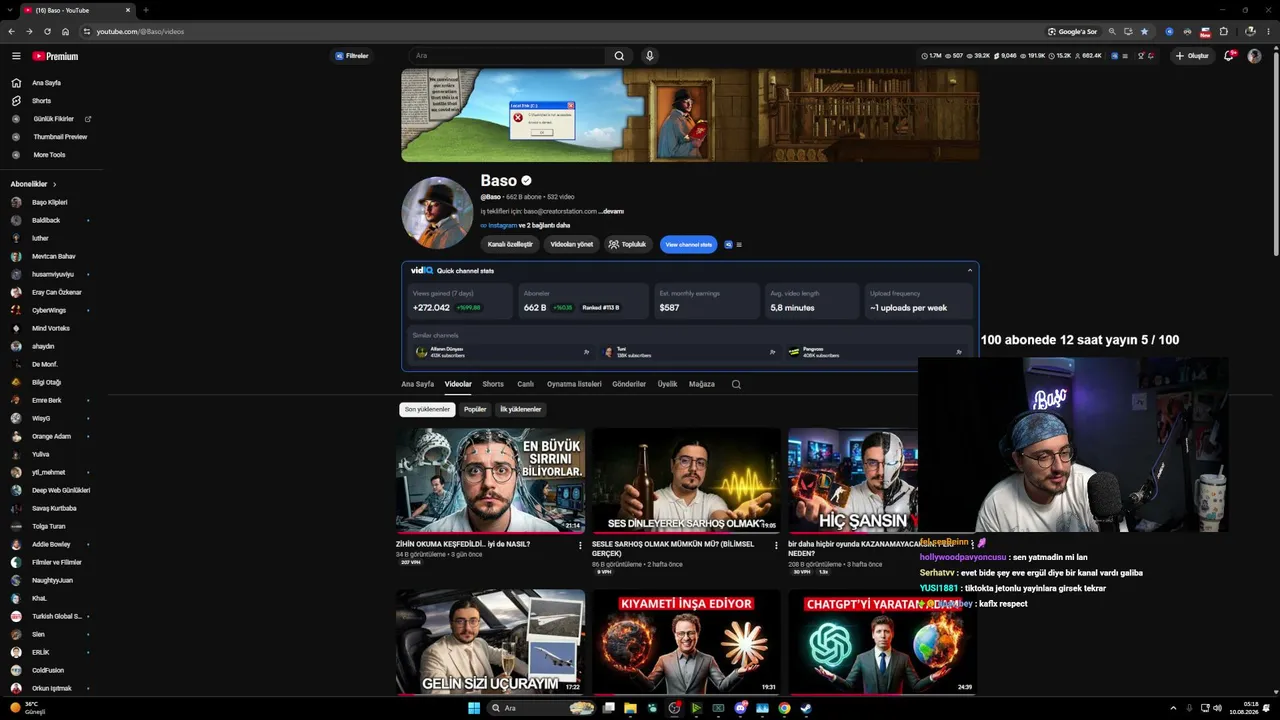1280x720 pixels.
Task: Open Başo Klipleri subscription
Action: click(x=50, y=202)
